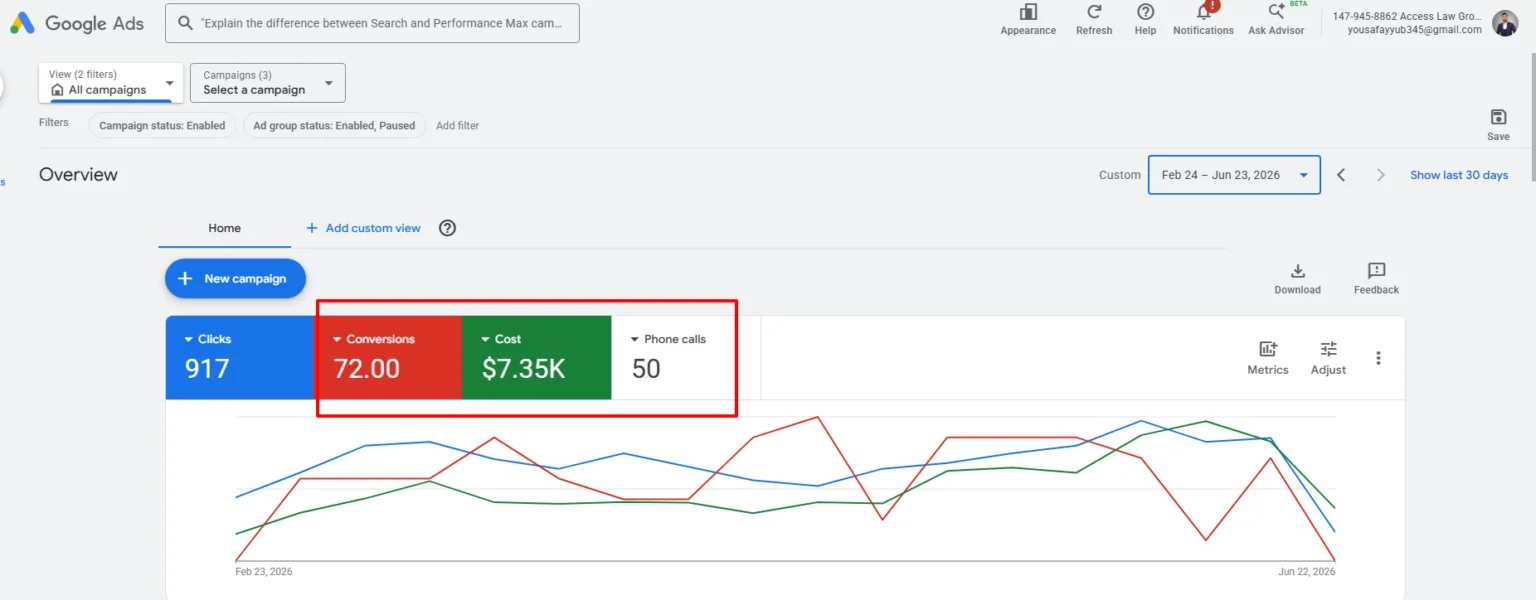The image size is (1536, 600).
Task: Click the account email yousafayyub345@gmail.com
Action: click(1414, 30)
